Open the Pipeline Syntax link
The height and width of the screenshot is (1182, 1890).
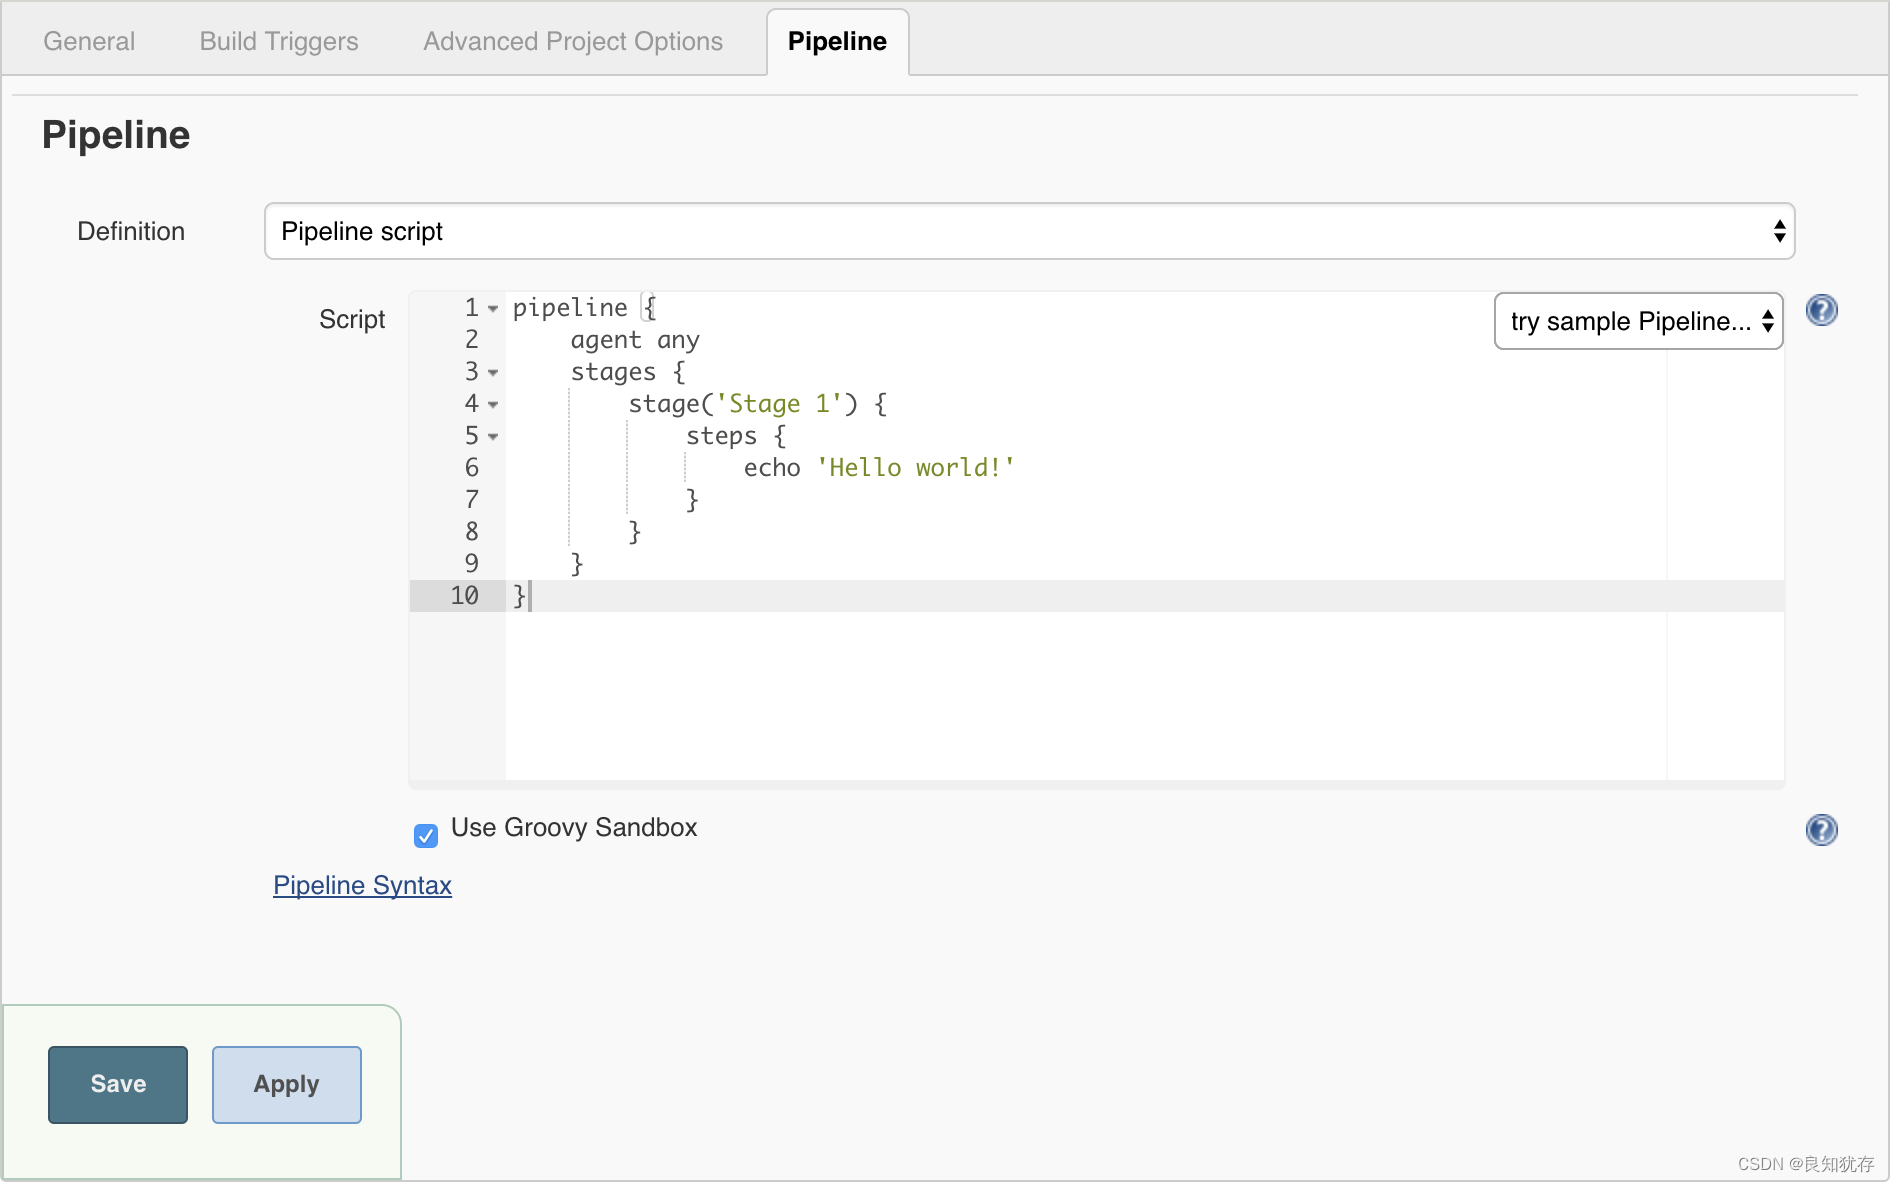pos(362,885)
